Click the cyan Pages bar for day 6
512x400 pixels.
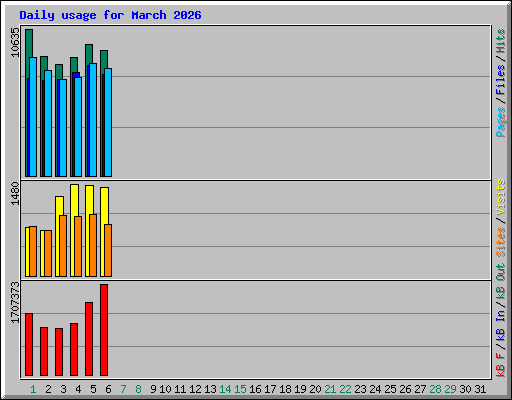108,122
